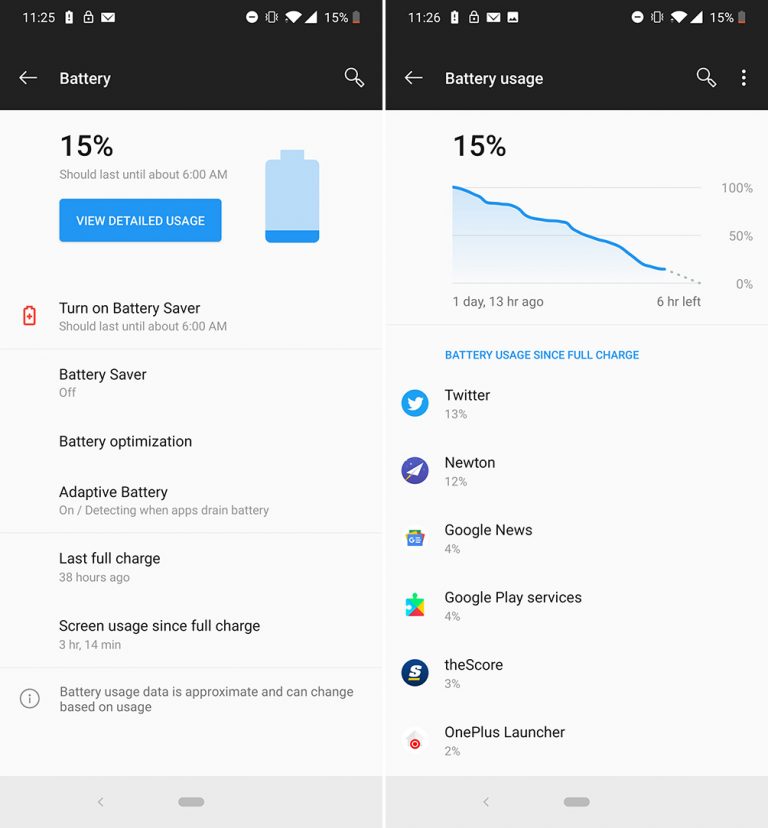Tap the Google Play services icon
The image size is (768, 828).
click(x=415, y=605)
